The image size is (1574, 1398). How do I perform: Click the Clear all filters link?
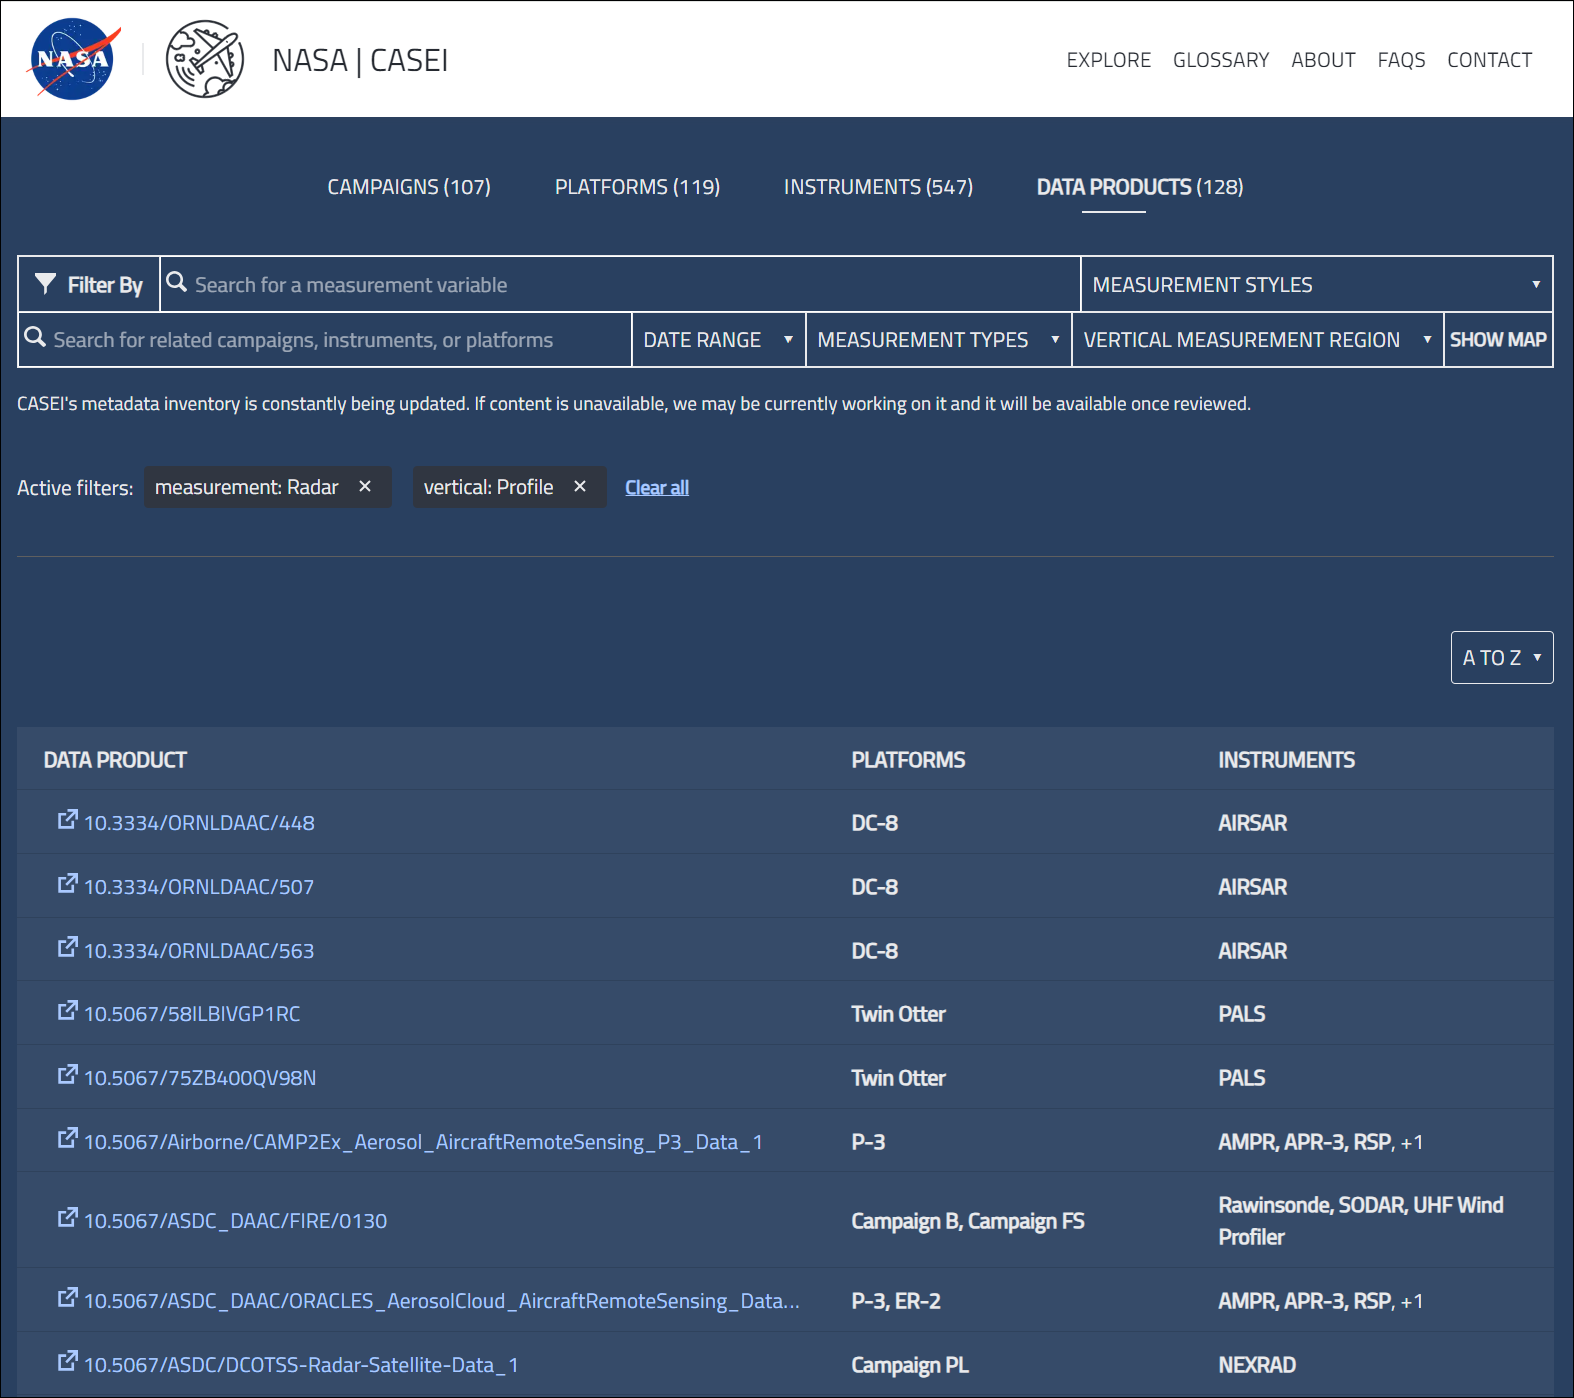pos(657,487)
